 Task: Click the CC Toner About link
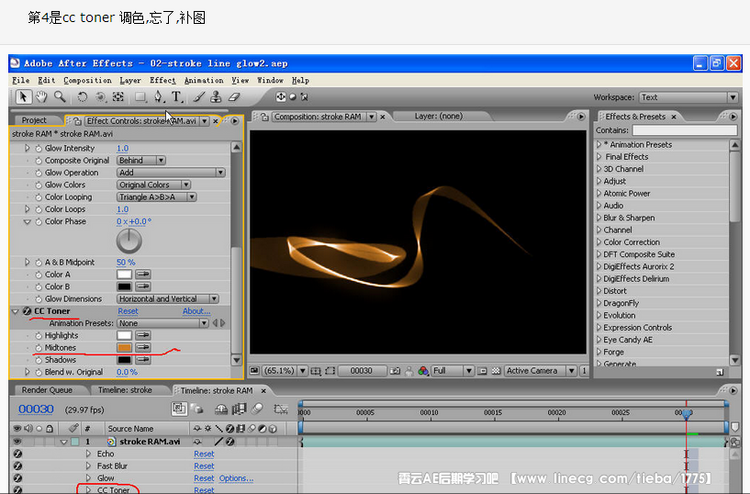tap(196, 311)
